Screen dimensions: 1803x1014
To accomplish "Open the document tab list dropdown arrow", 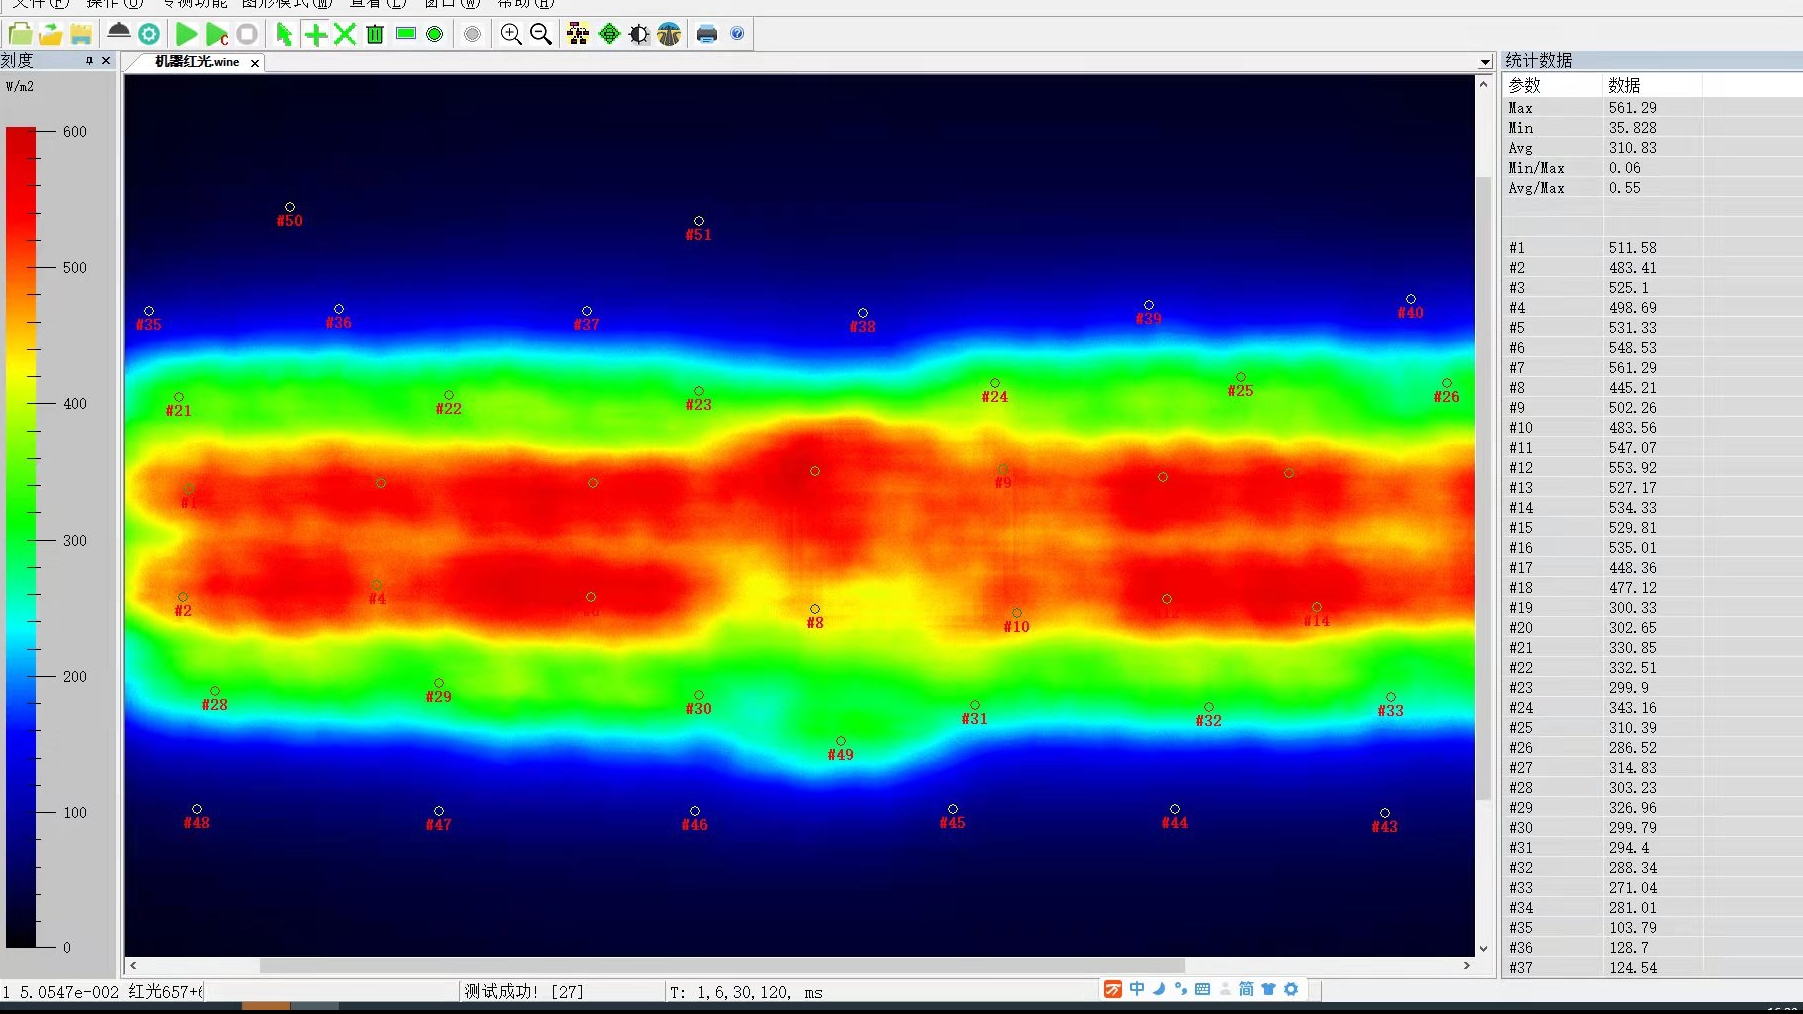I will pyautogui.click(x=1485, y=62).
